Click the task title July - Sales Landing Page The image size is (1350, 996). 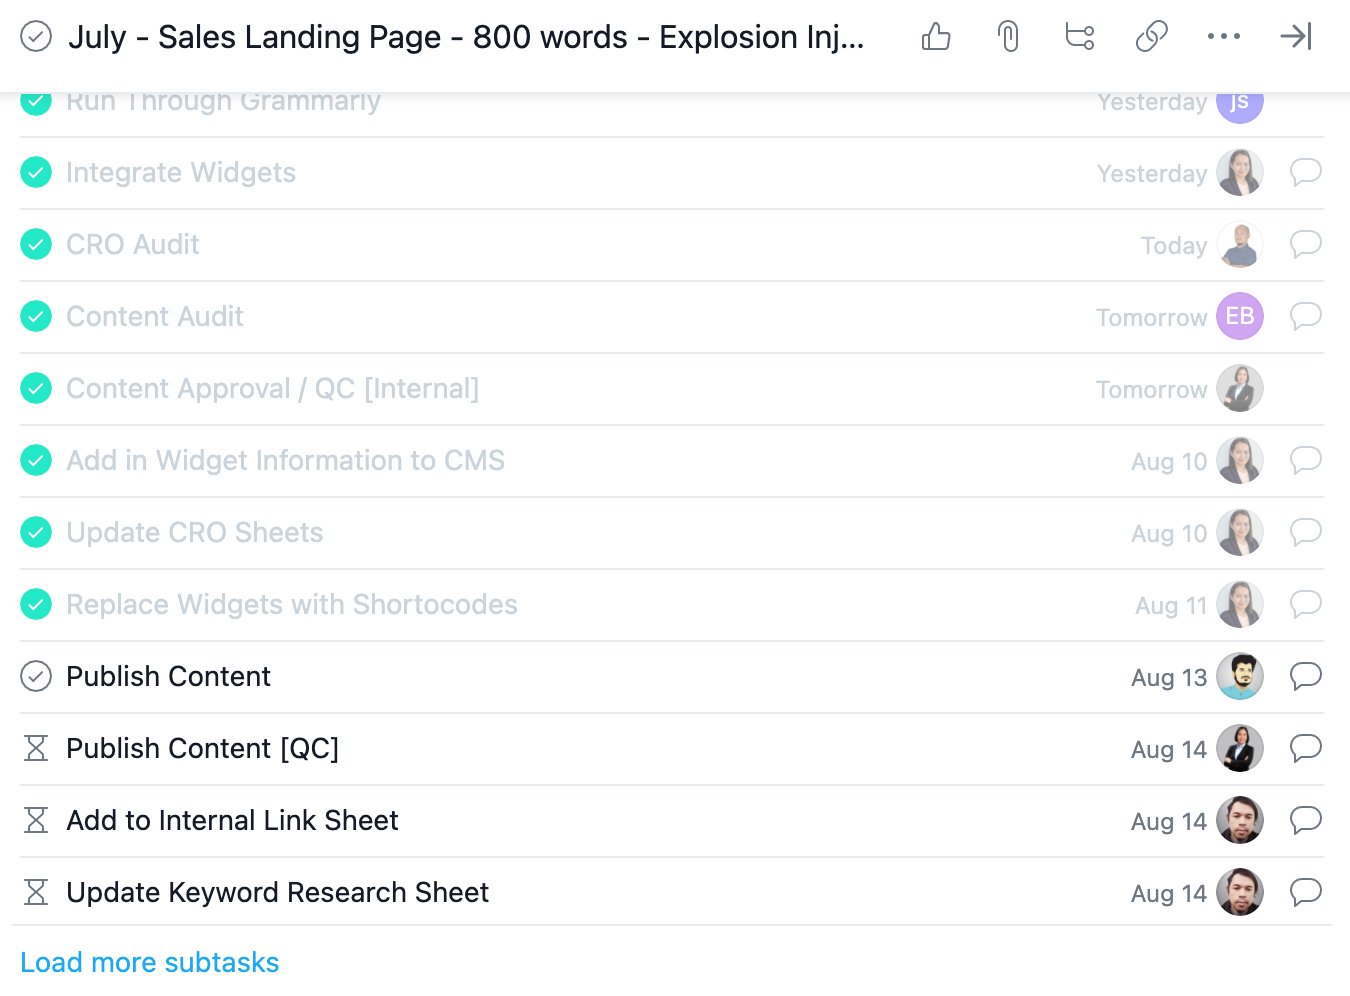(466, 37)
